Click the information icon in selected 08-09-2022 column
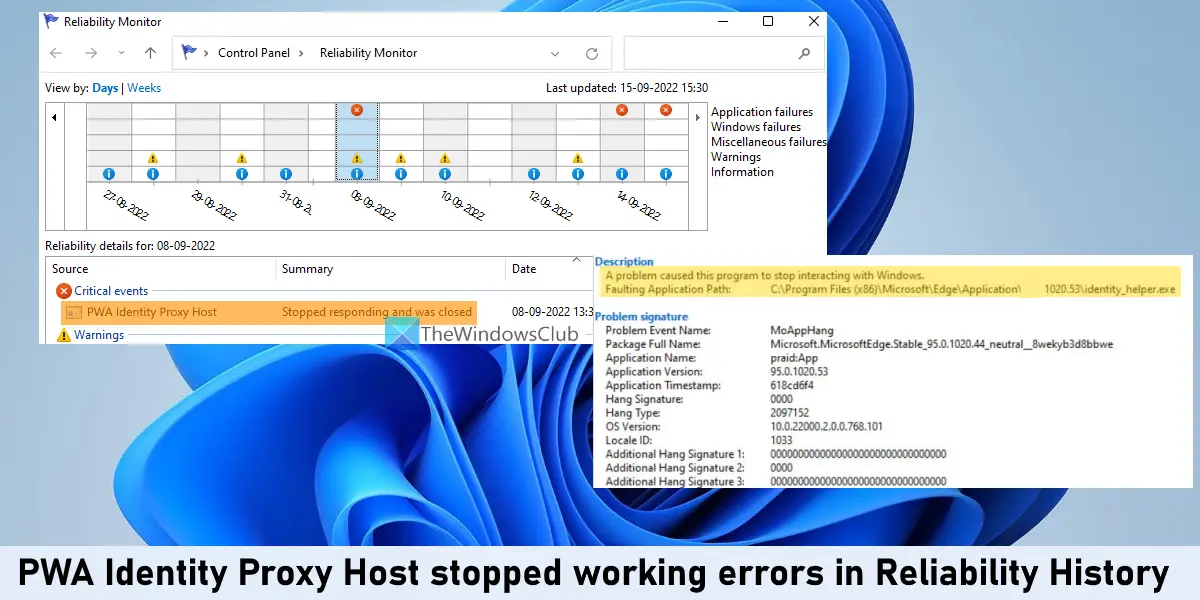This screenshot has width=1200, height=600. tap(357, 174)
